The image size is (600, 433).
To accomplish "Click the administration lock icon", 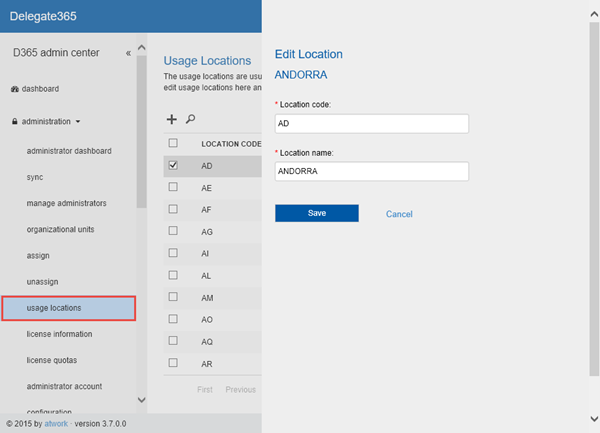I will pos(15,122).
